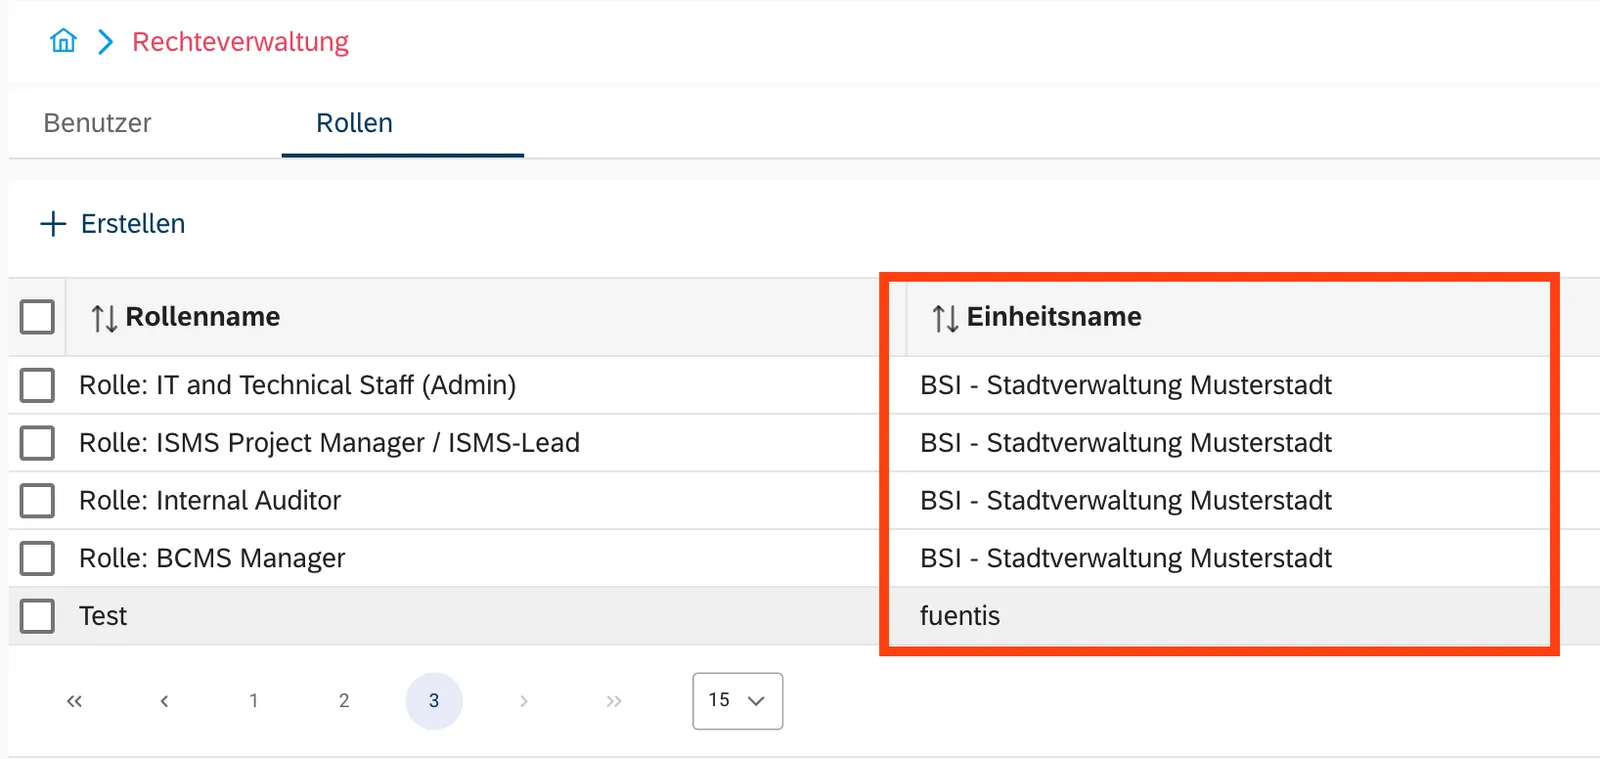Check the IT and Technical Staff row
This screenshot has height=759, width=1600.
[x=37, y=385]
